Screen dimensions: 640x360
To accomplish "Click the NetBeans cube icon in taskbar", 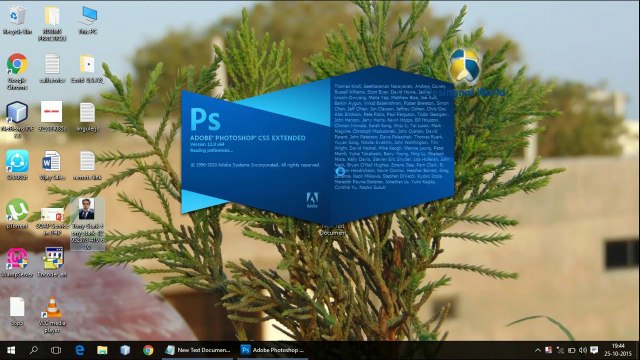I will (125, 350).
